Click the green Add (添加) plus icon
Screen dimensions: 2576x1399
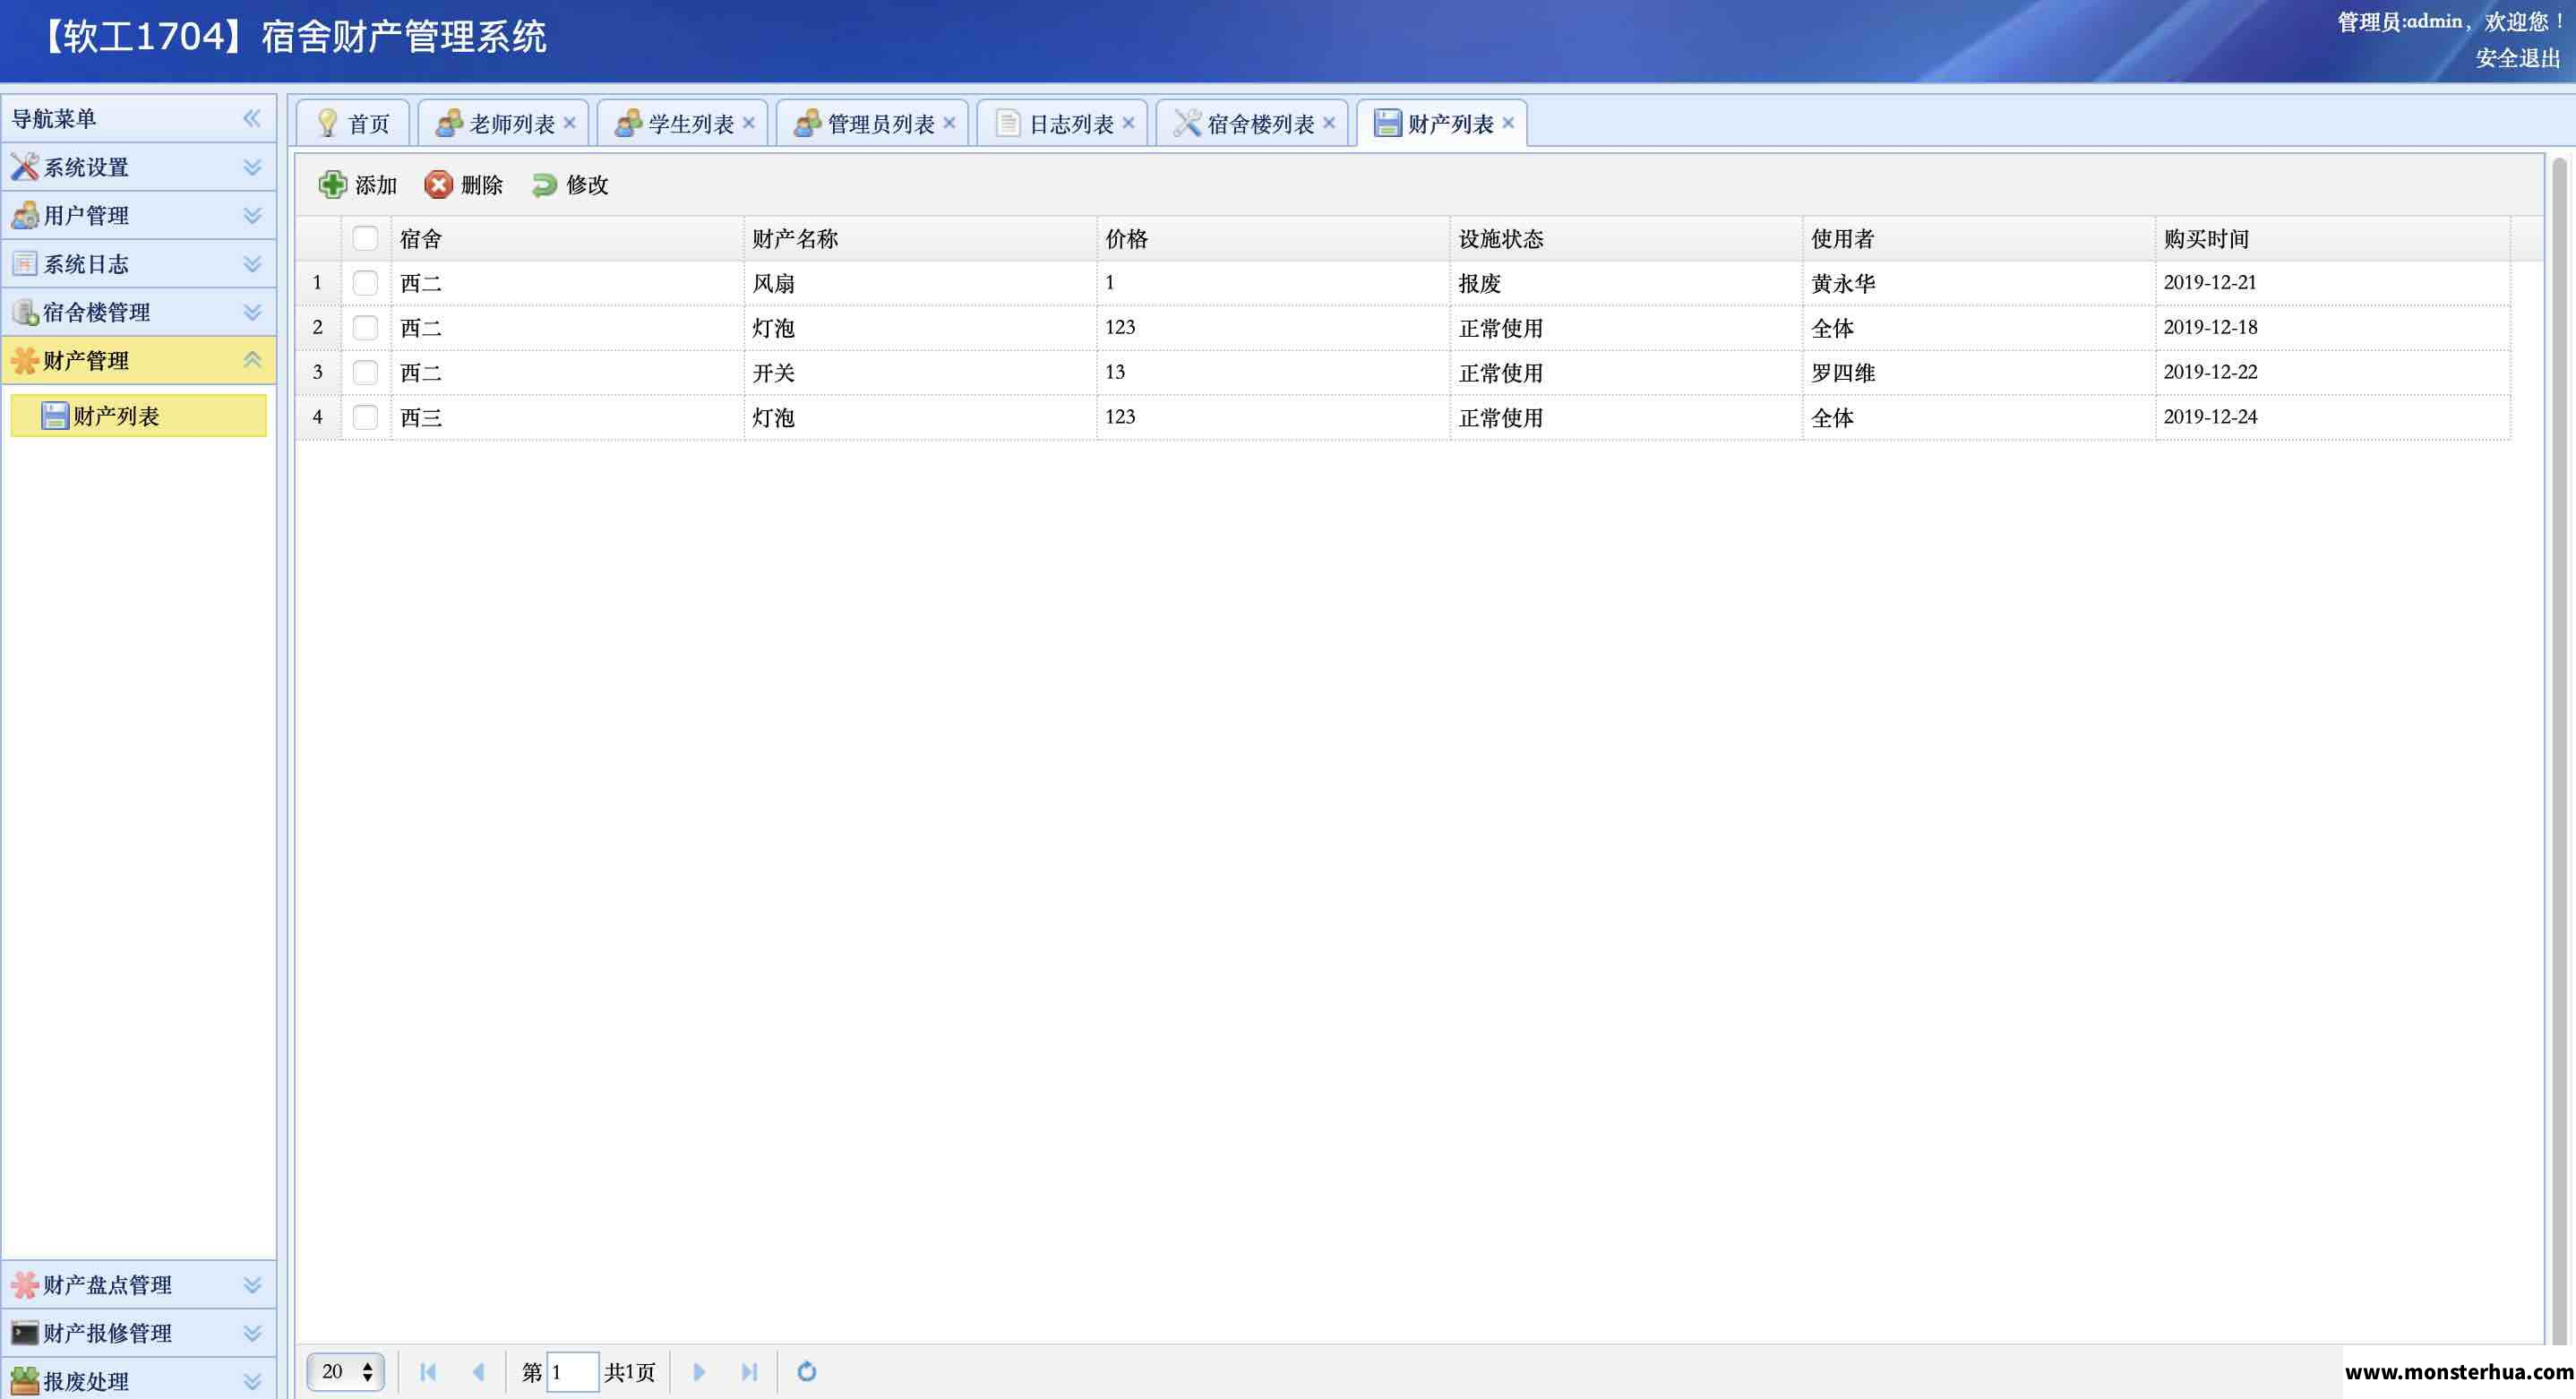[x=332, y=184]
